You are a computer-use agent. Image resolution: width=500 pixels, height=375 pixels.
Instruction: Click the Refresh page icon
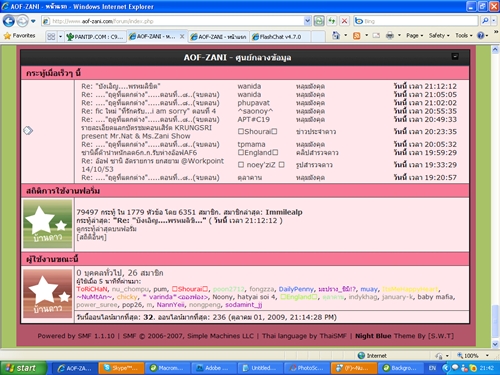[x=332, y=21]
